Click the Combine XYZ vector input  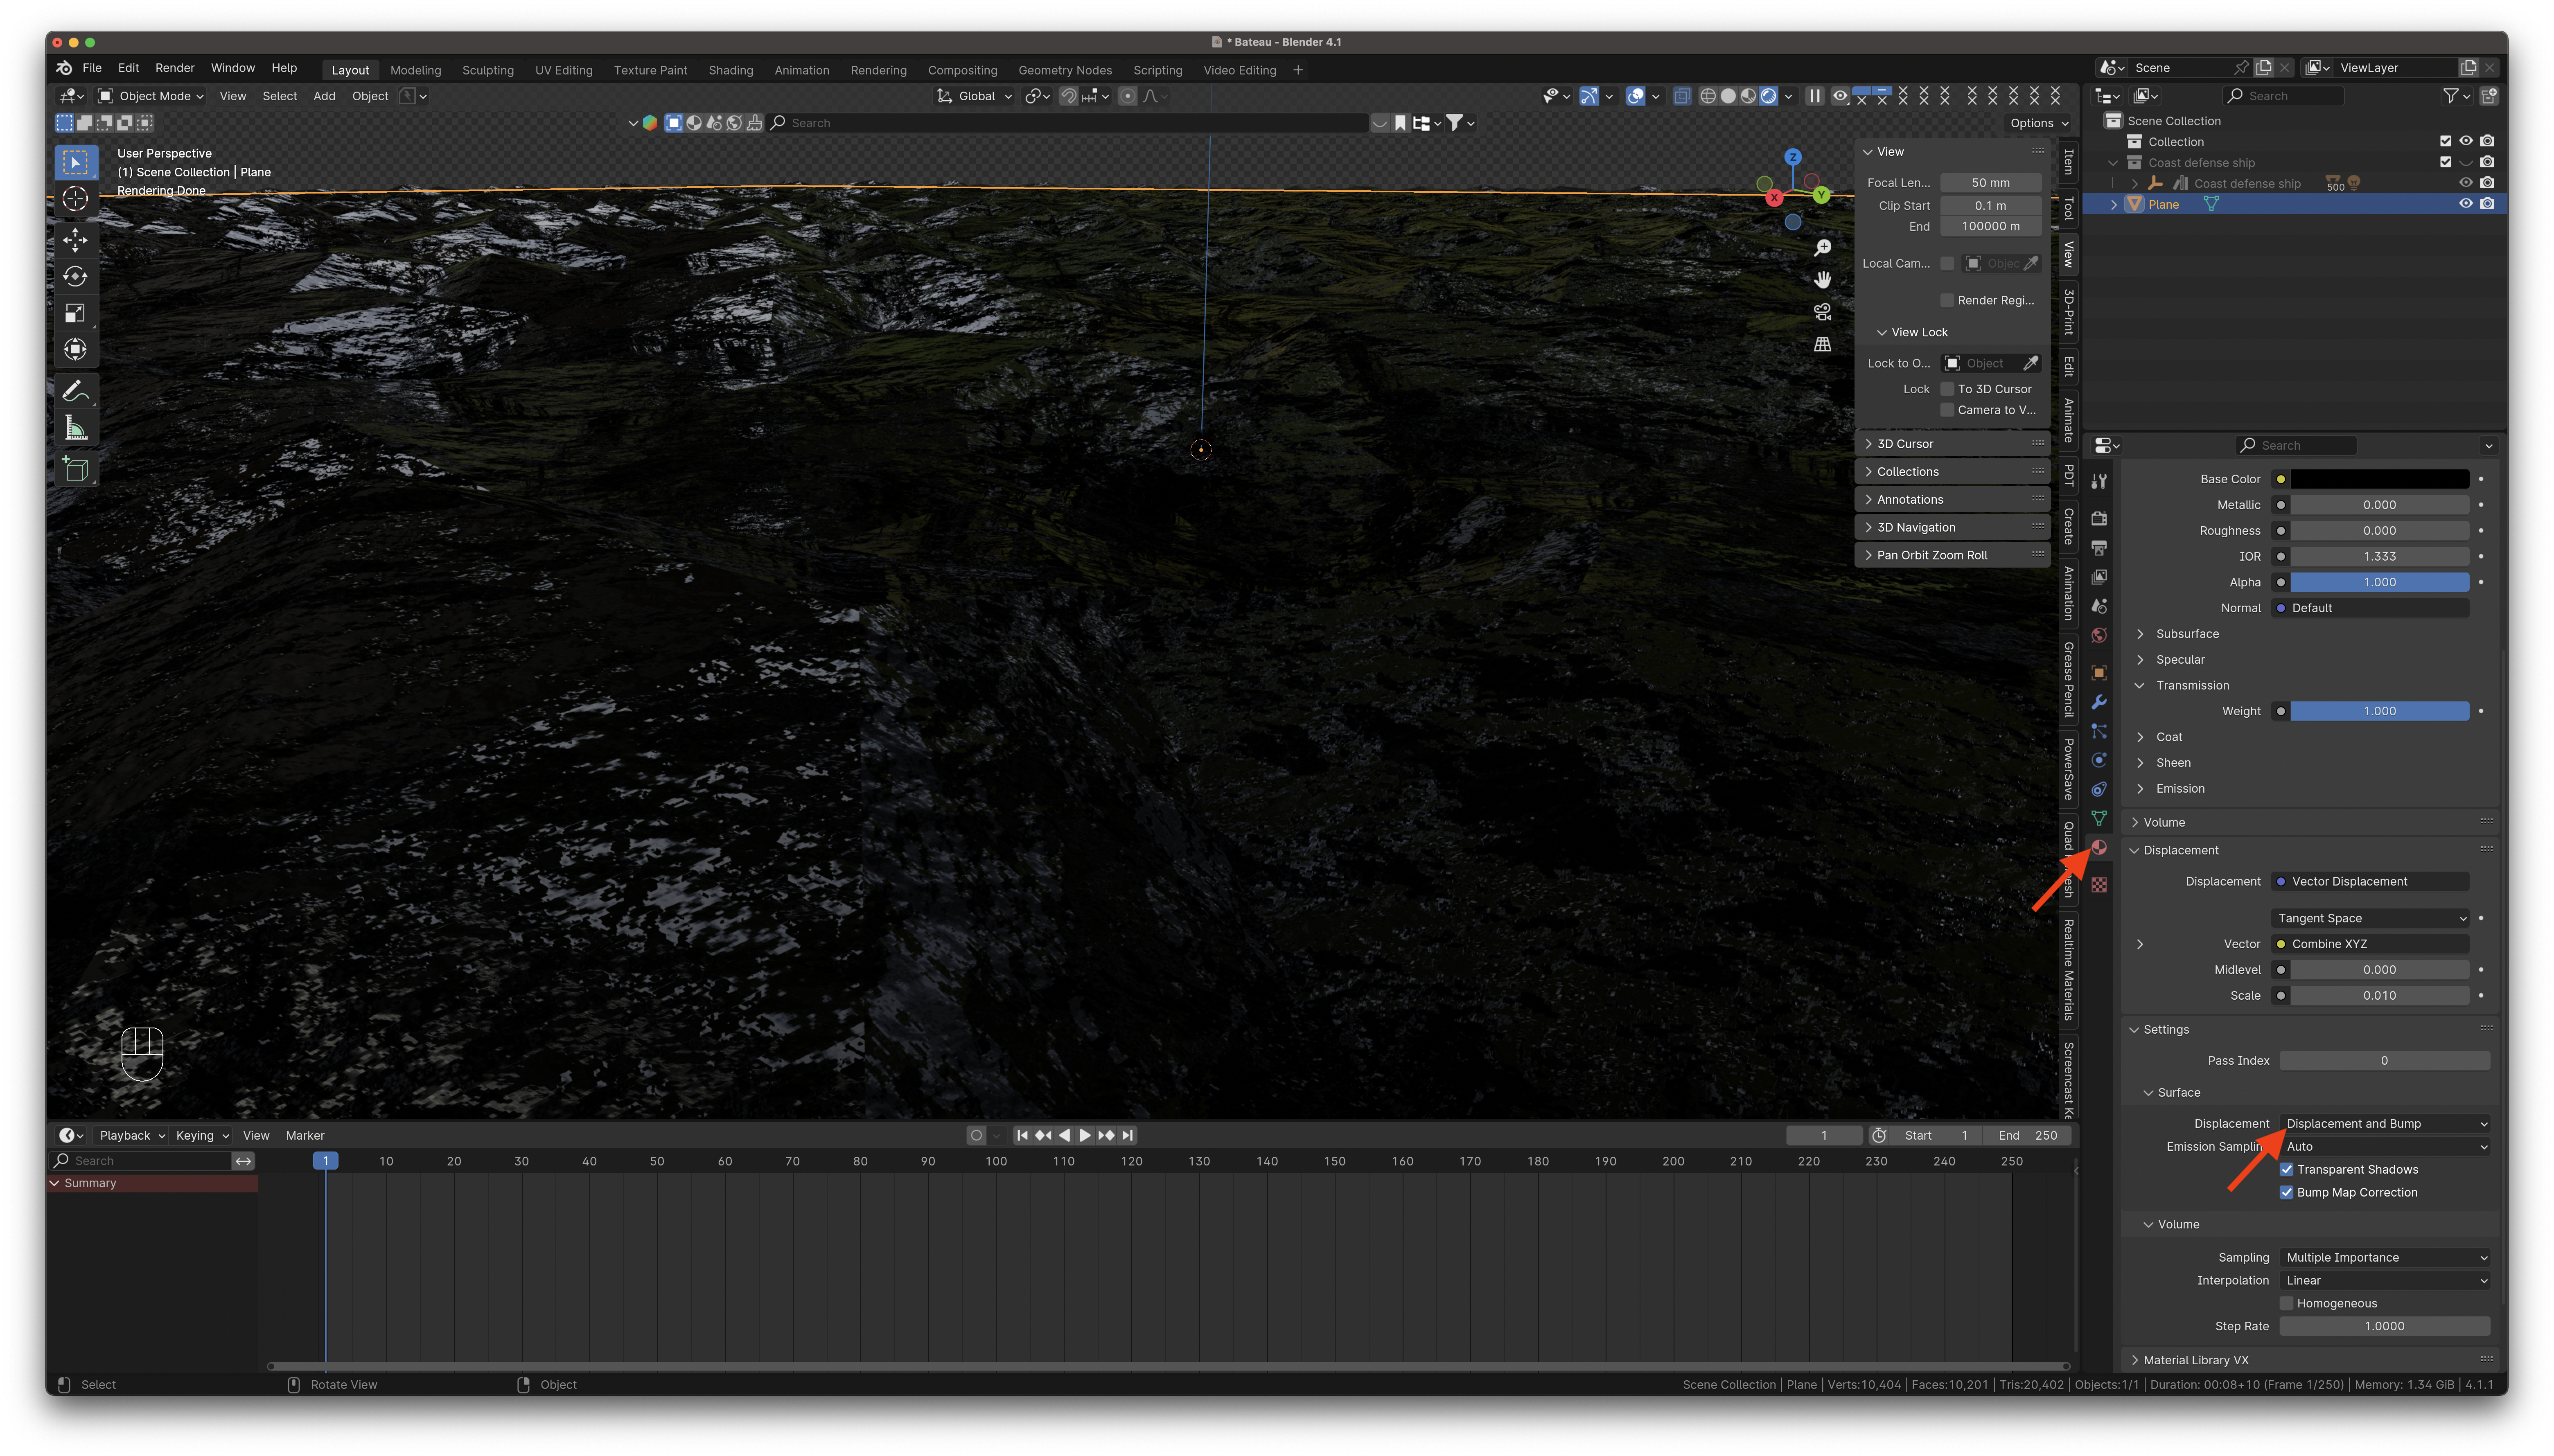click(x=2370, y=944)
